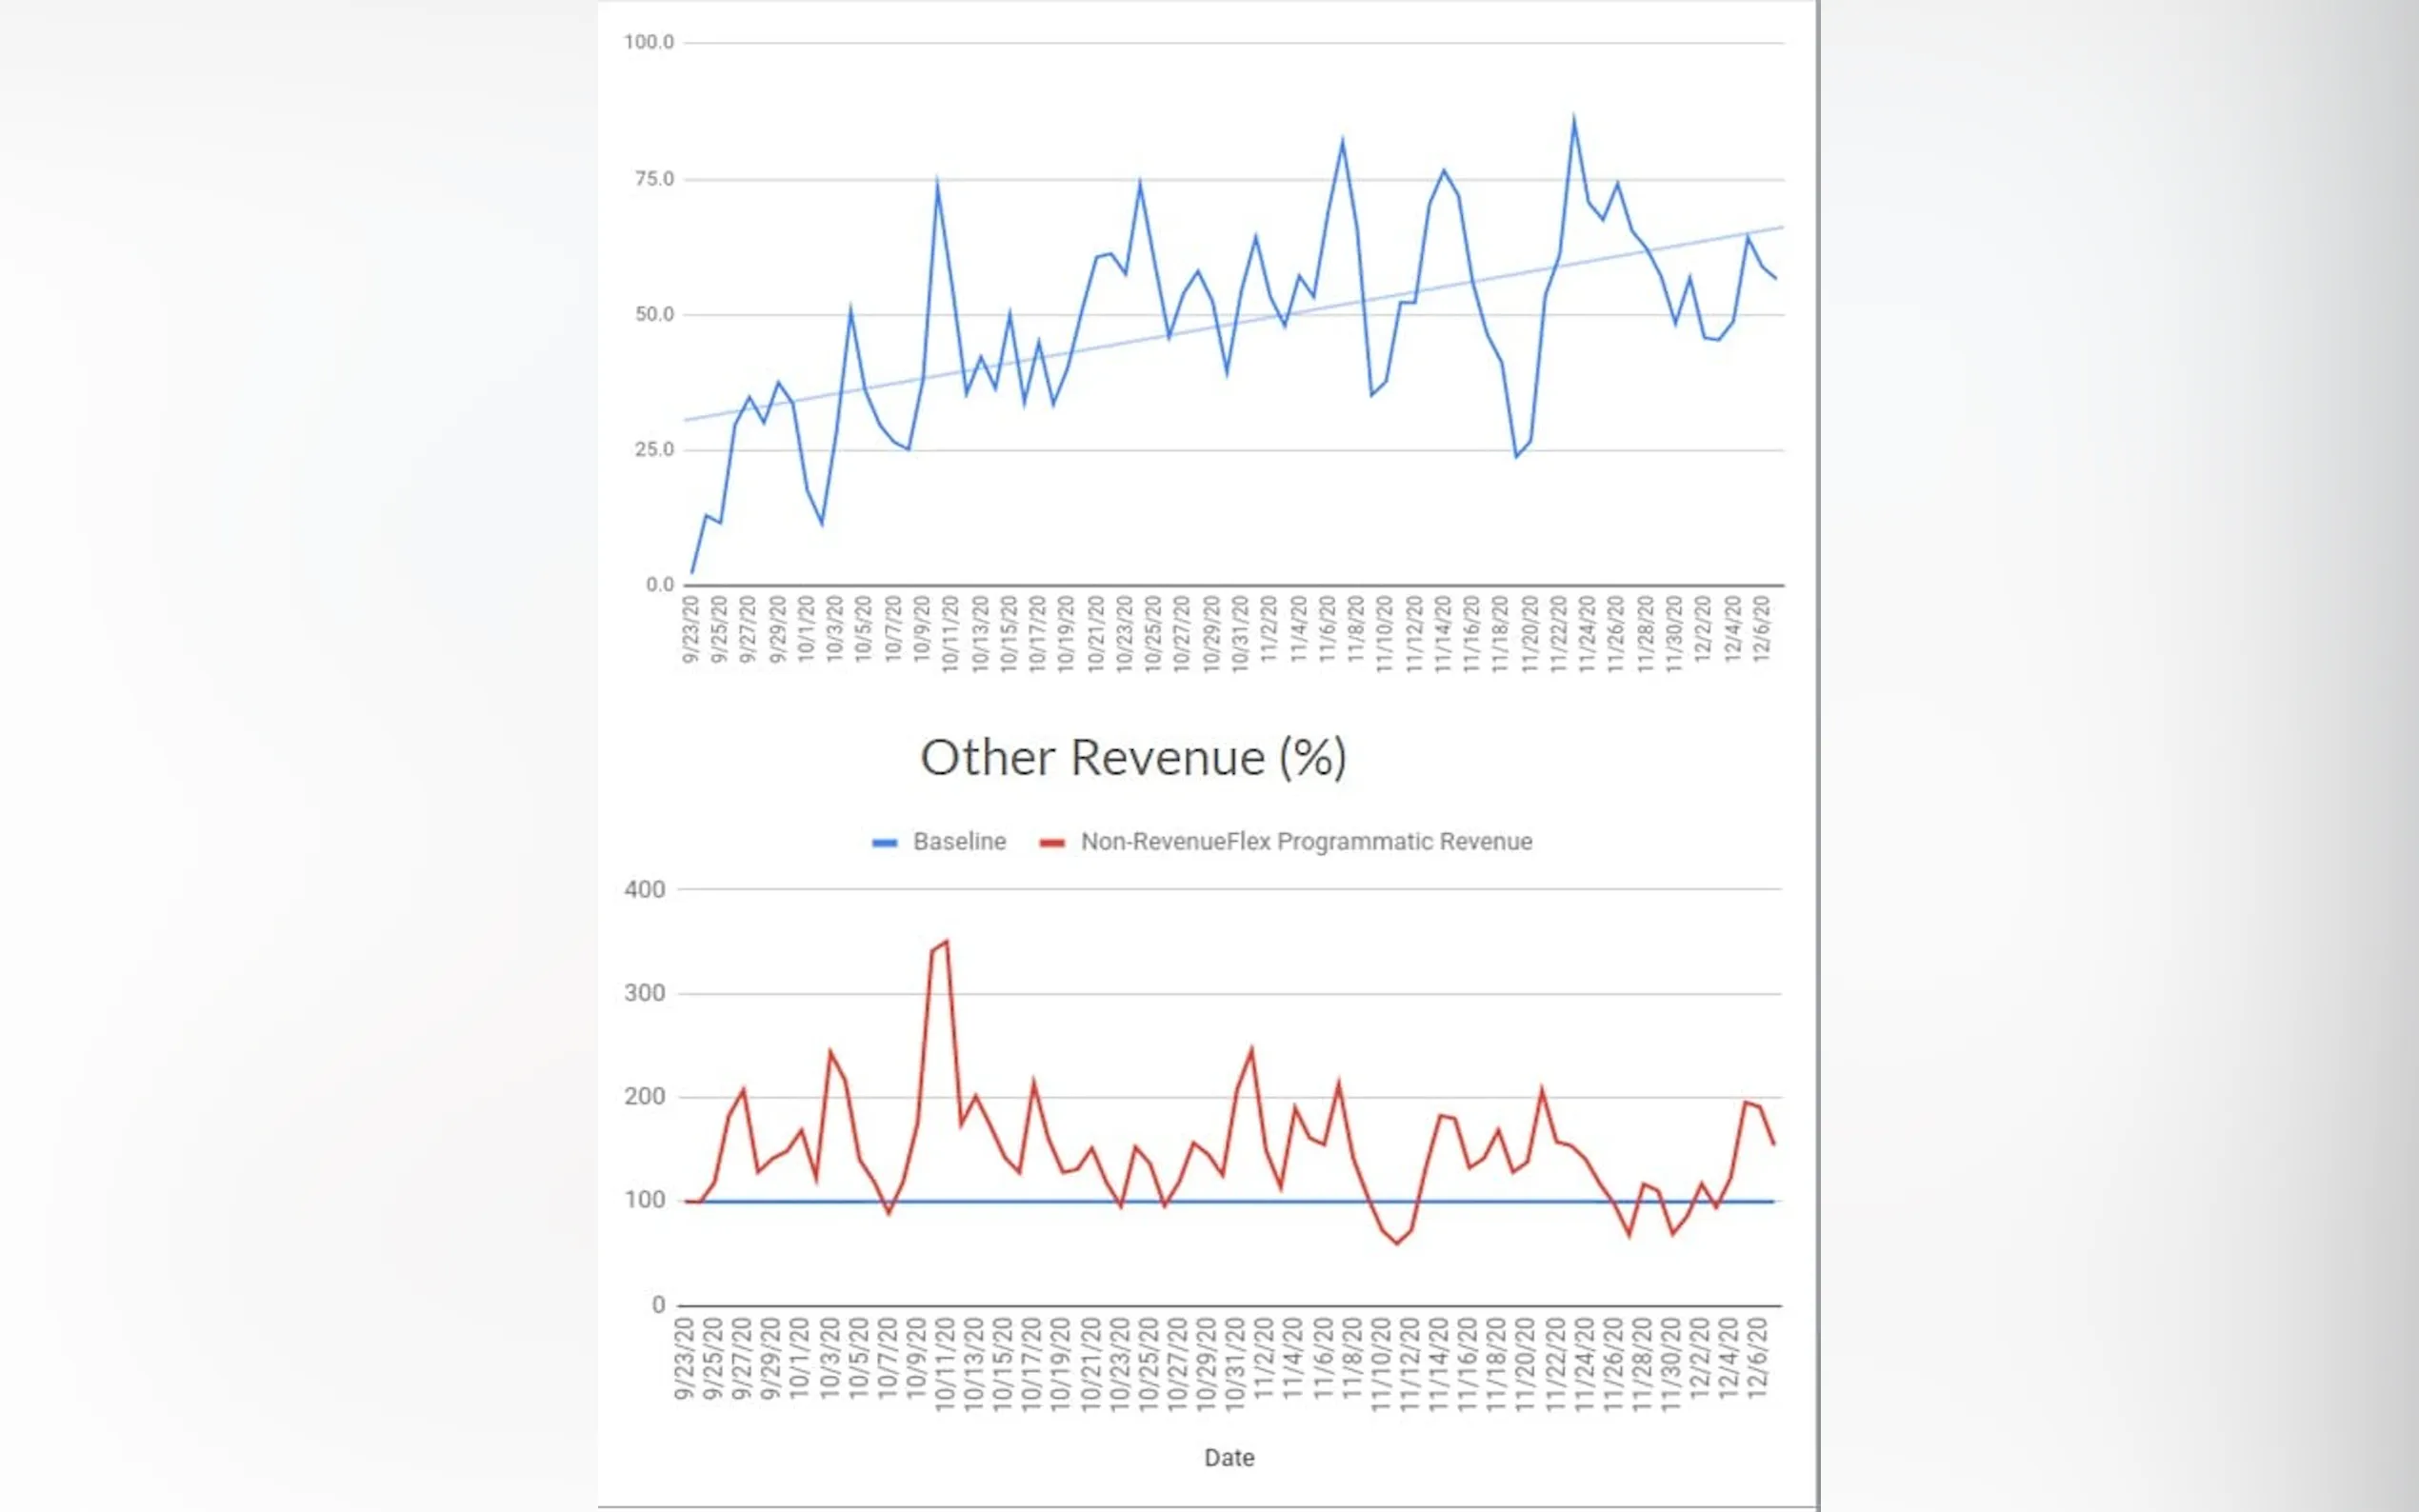The image size is (2419, 1512).
Task: Click the 200 y-axis label
Action: tap(644, 1097)
